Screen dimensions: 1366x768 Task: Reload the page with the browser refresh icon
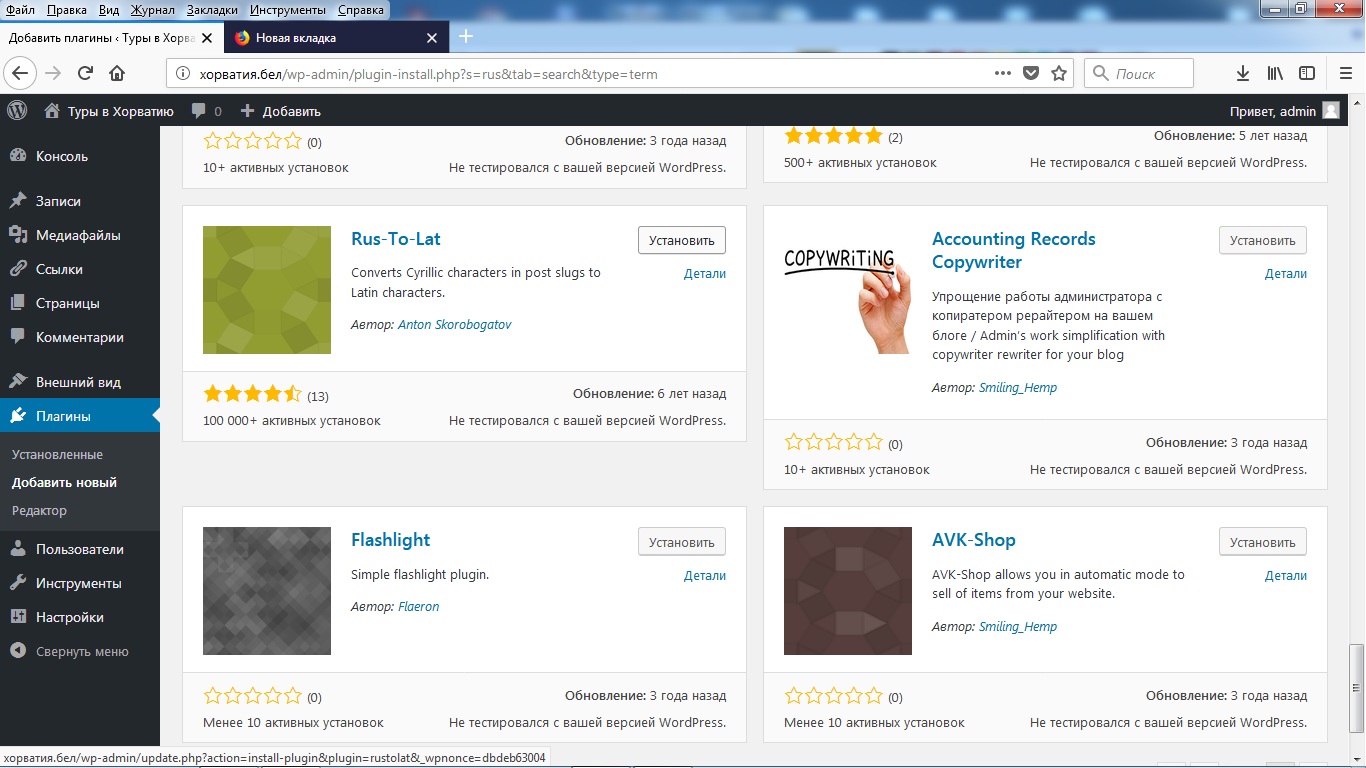point(85,73)
